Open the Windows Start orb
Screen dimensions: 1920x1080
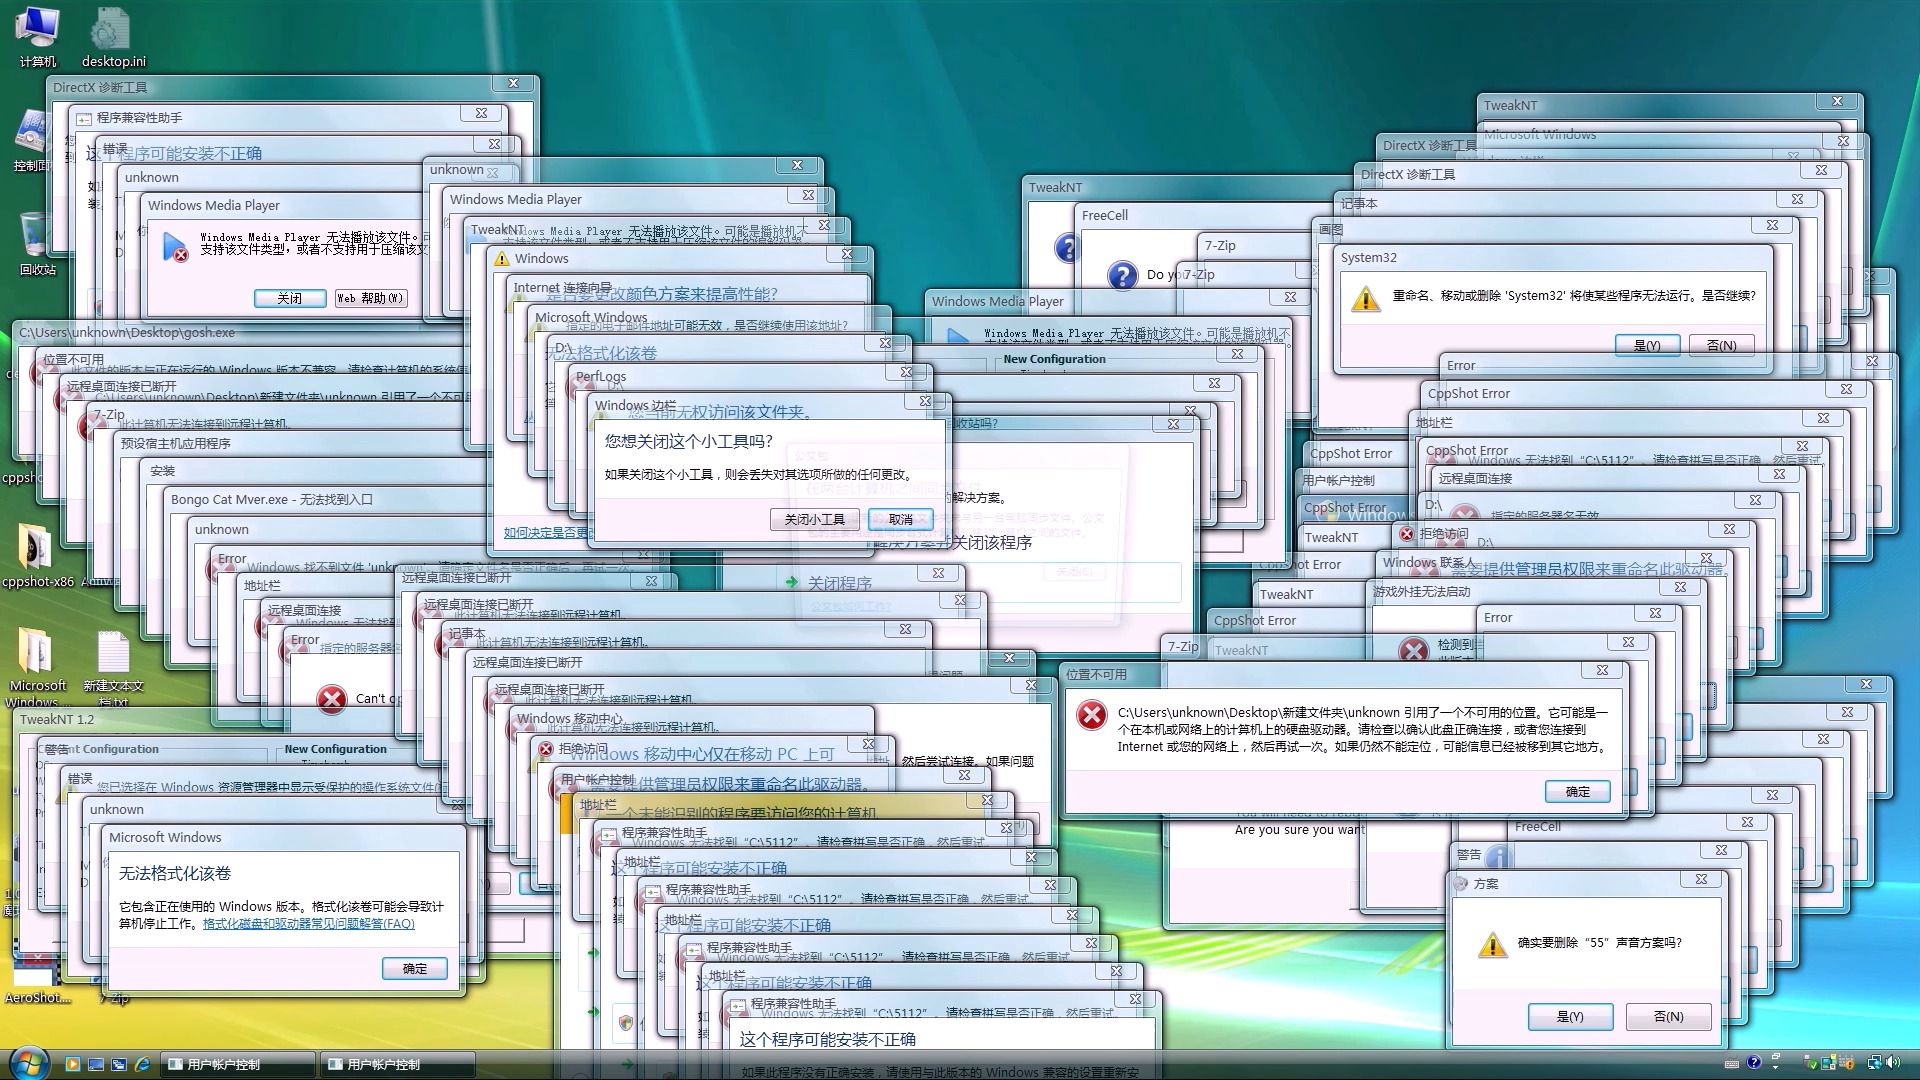(x=29, y=1064)
